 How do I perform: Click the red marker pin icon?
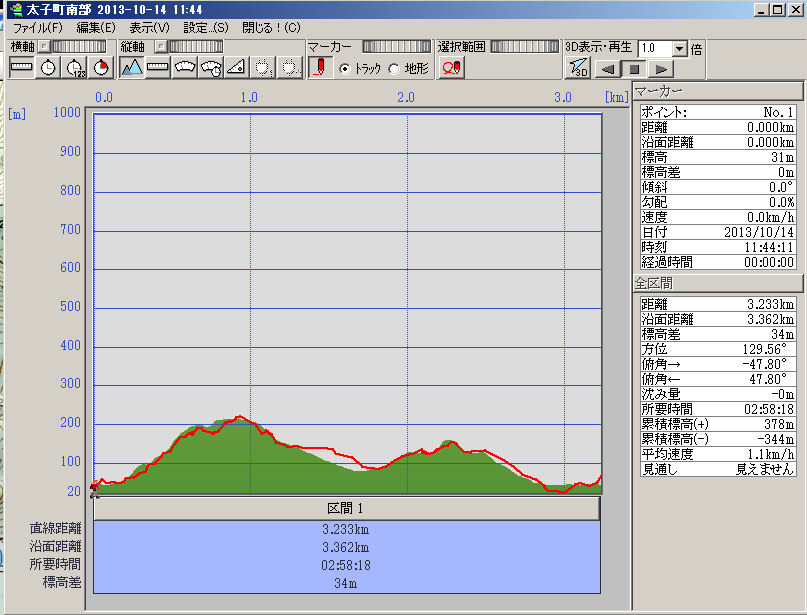tap(319, 68)
